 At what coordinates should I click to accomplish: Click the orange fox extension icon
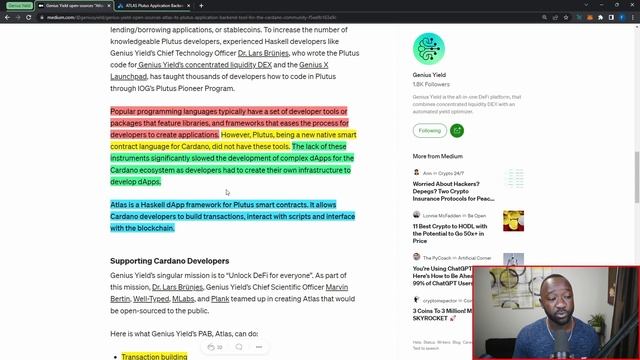pyautogui.click(x=590, y=18)
